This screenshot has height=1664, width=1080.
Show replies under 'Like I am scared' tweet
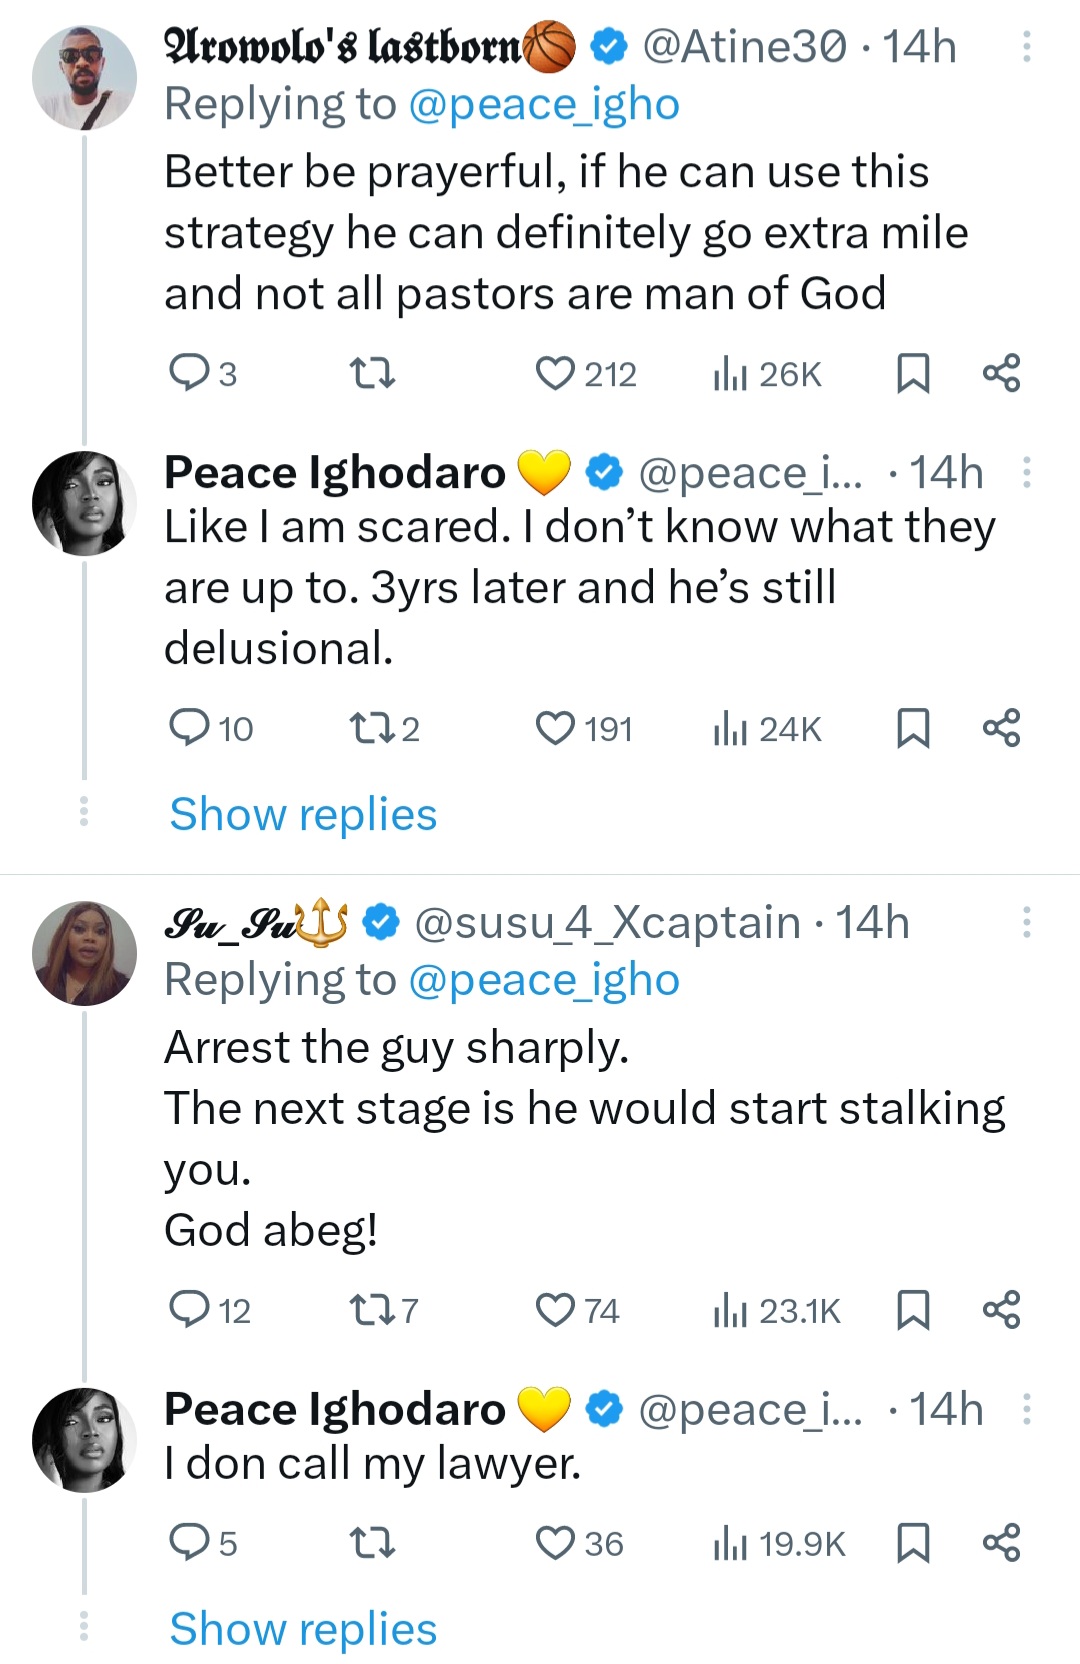303,814
